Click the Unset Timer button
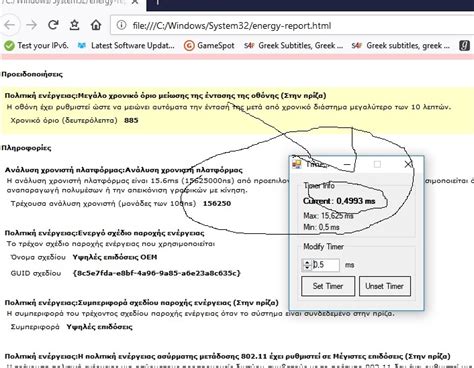This screenshot has height=368, width=474. click(x=385, y=286)
